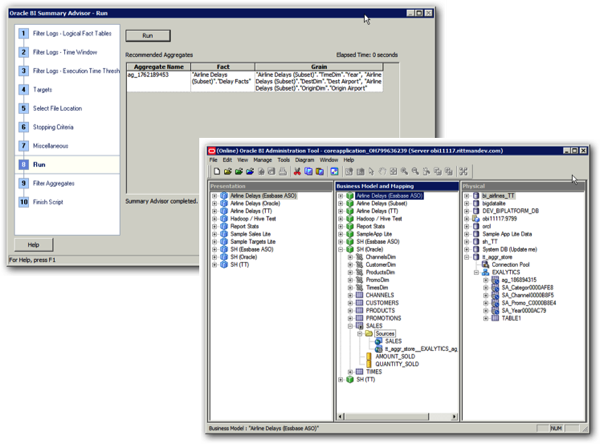Expand the bigdatalite node in Physical panel
600x444 pixels.
467,203
